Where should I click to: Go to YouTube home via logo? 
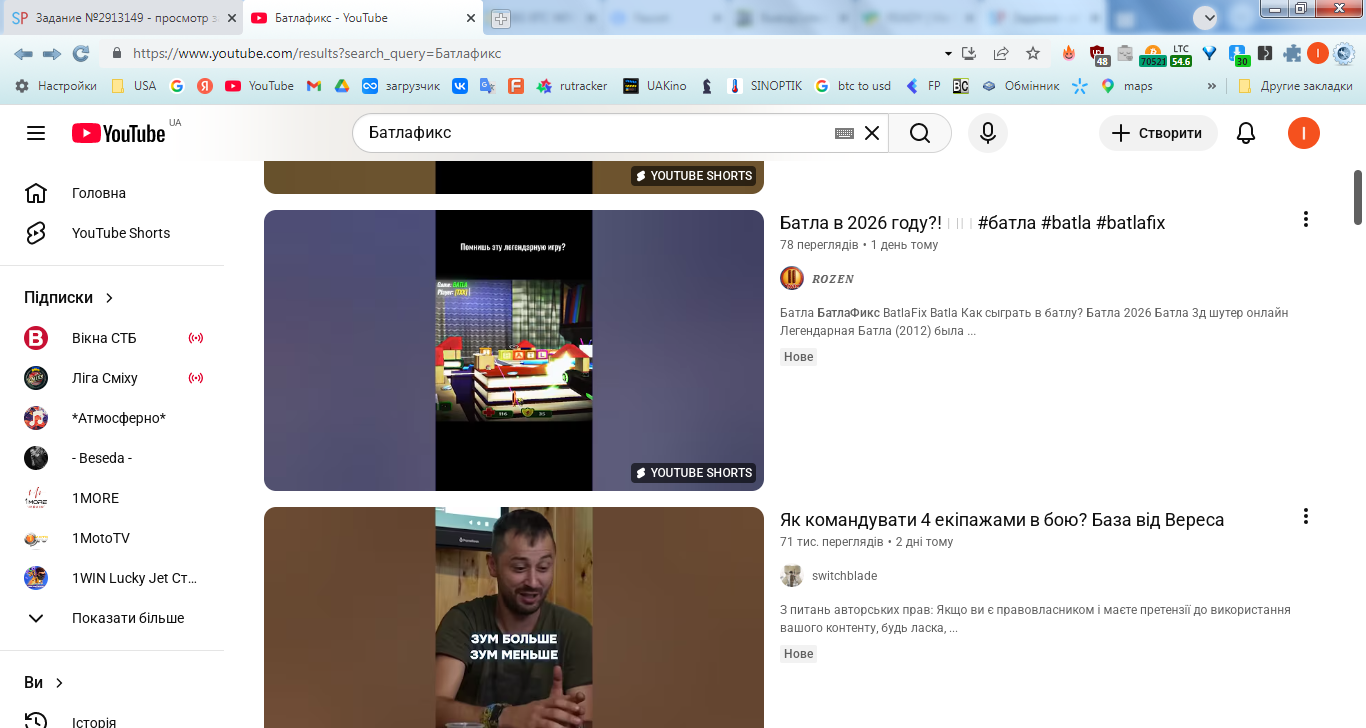(x=119, y=133)
